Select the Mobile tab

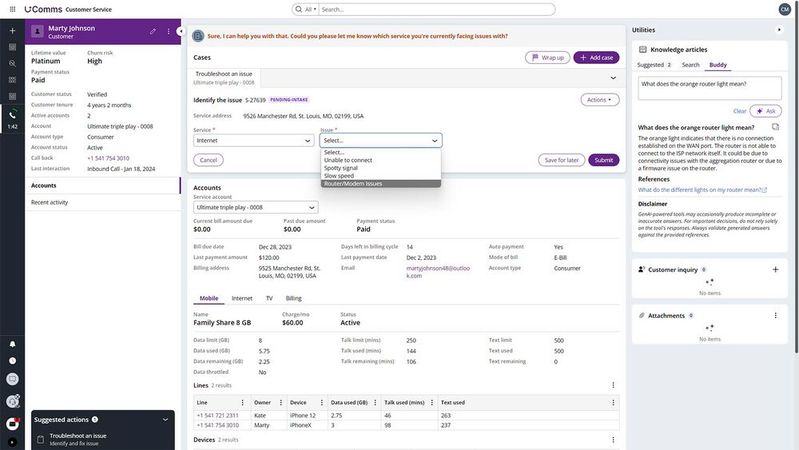209,298
